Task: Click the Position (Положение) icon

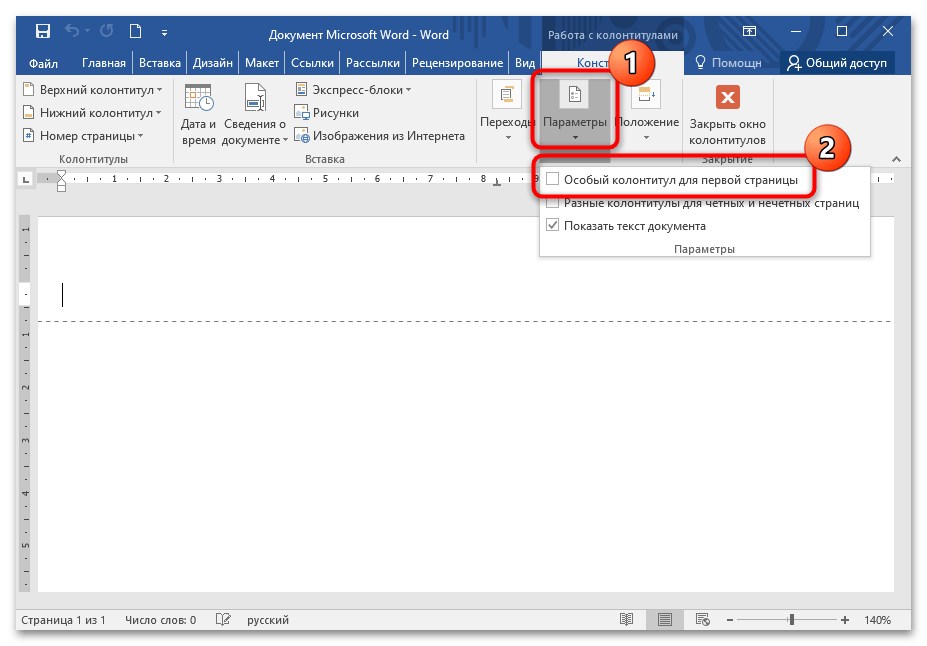Action: 647,97
